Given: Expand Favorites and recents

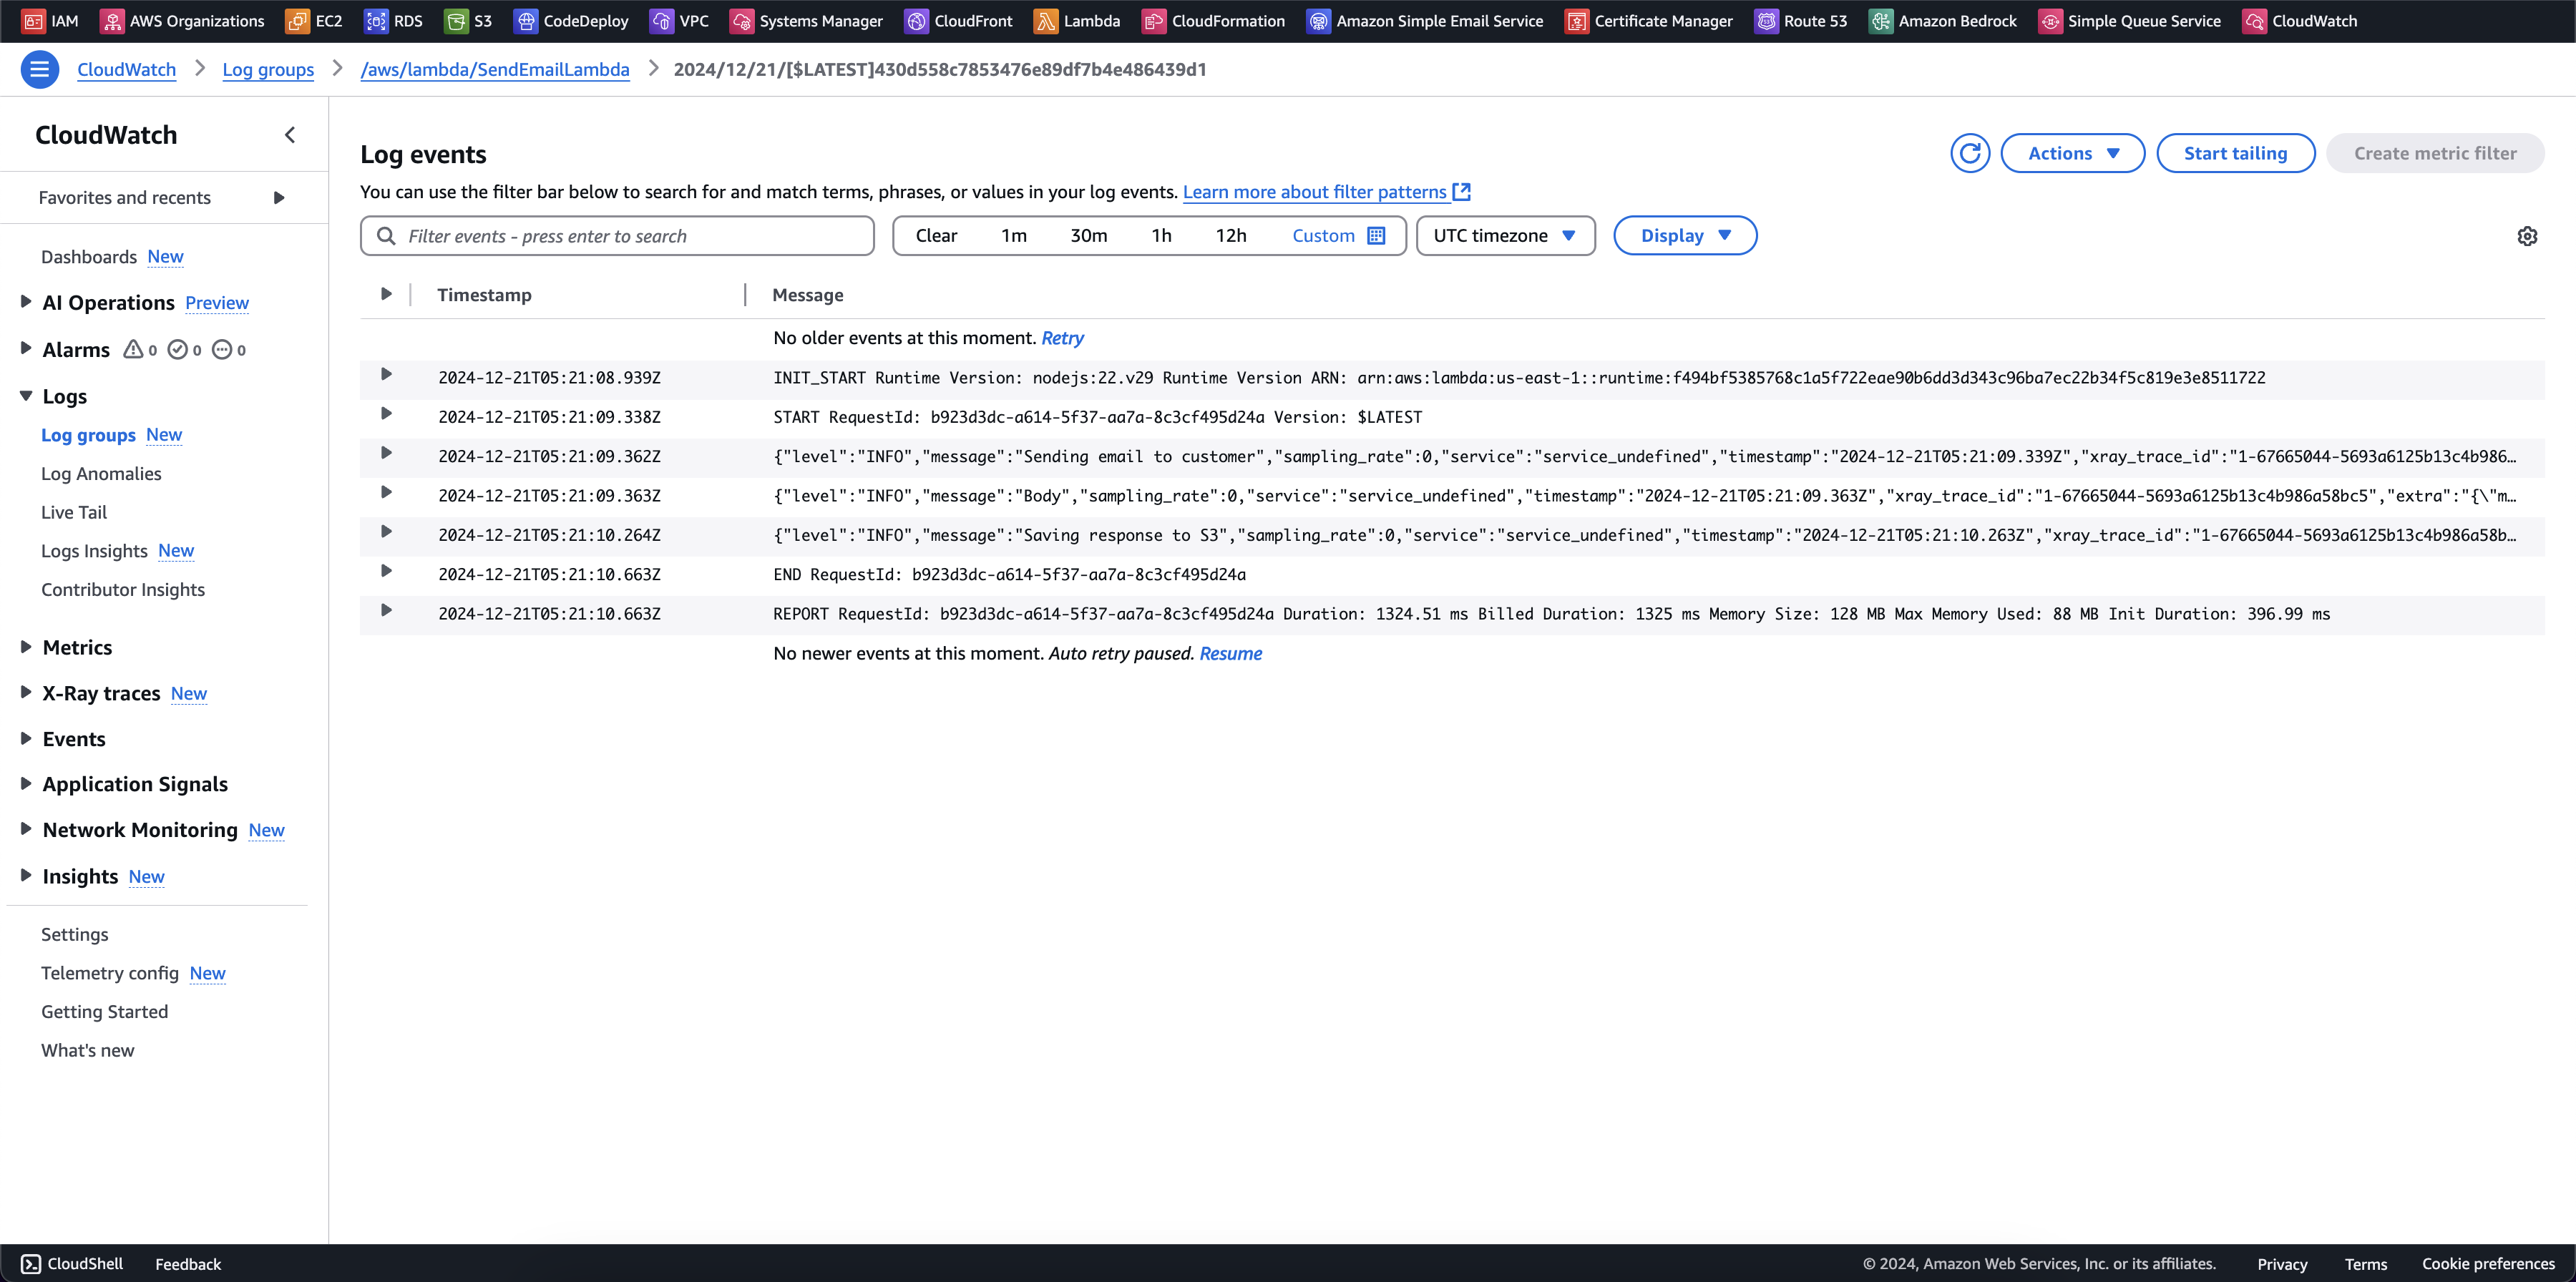Looking at the screenshot, I should pyautogui.click(x=279, y=198).
